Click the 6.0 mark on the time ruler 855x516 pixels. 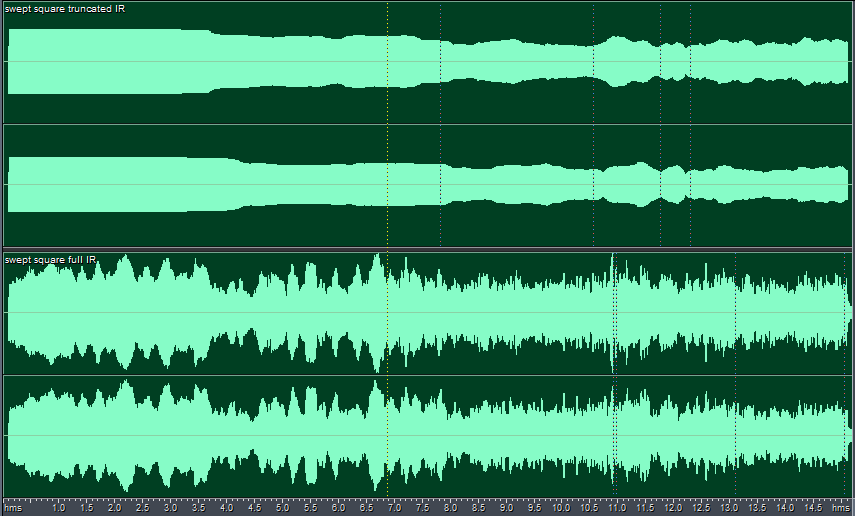point(338,508)
